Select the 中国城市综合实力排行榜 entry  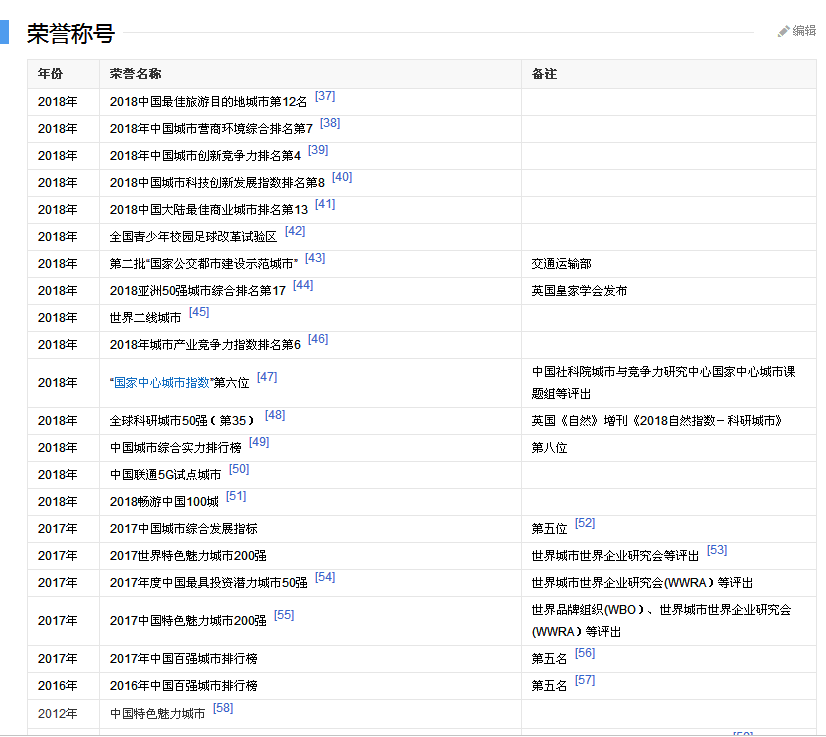(x=175, y=448)
